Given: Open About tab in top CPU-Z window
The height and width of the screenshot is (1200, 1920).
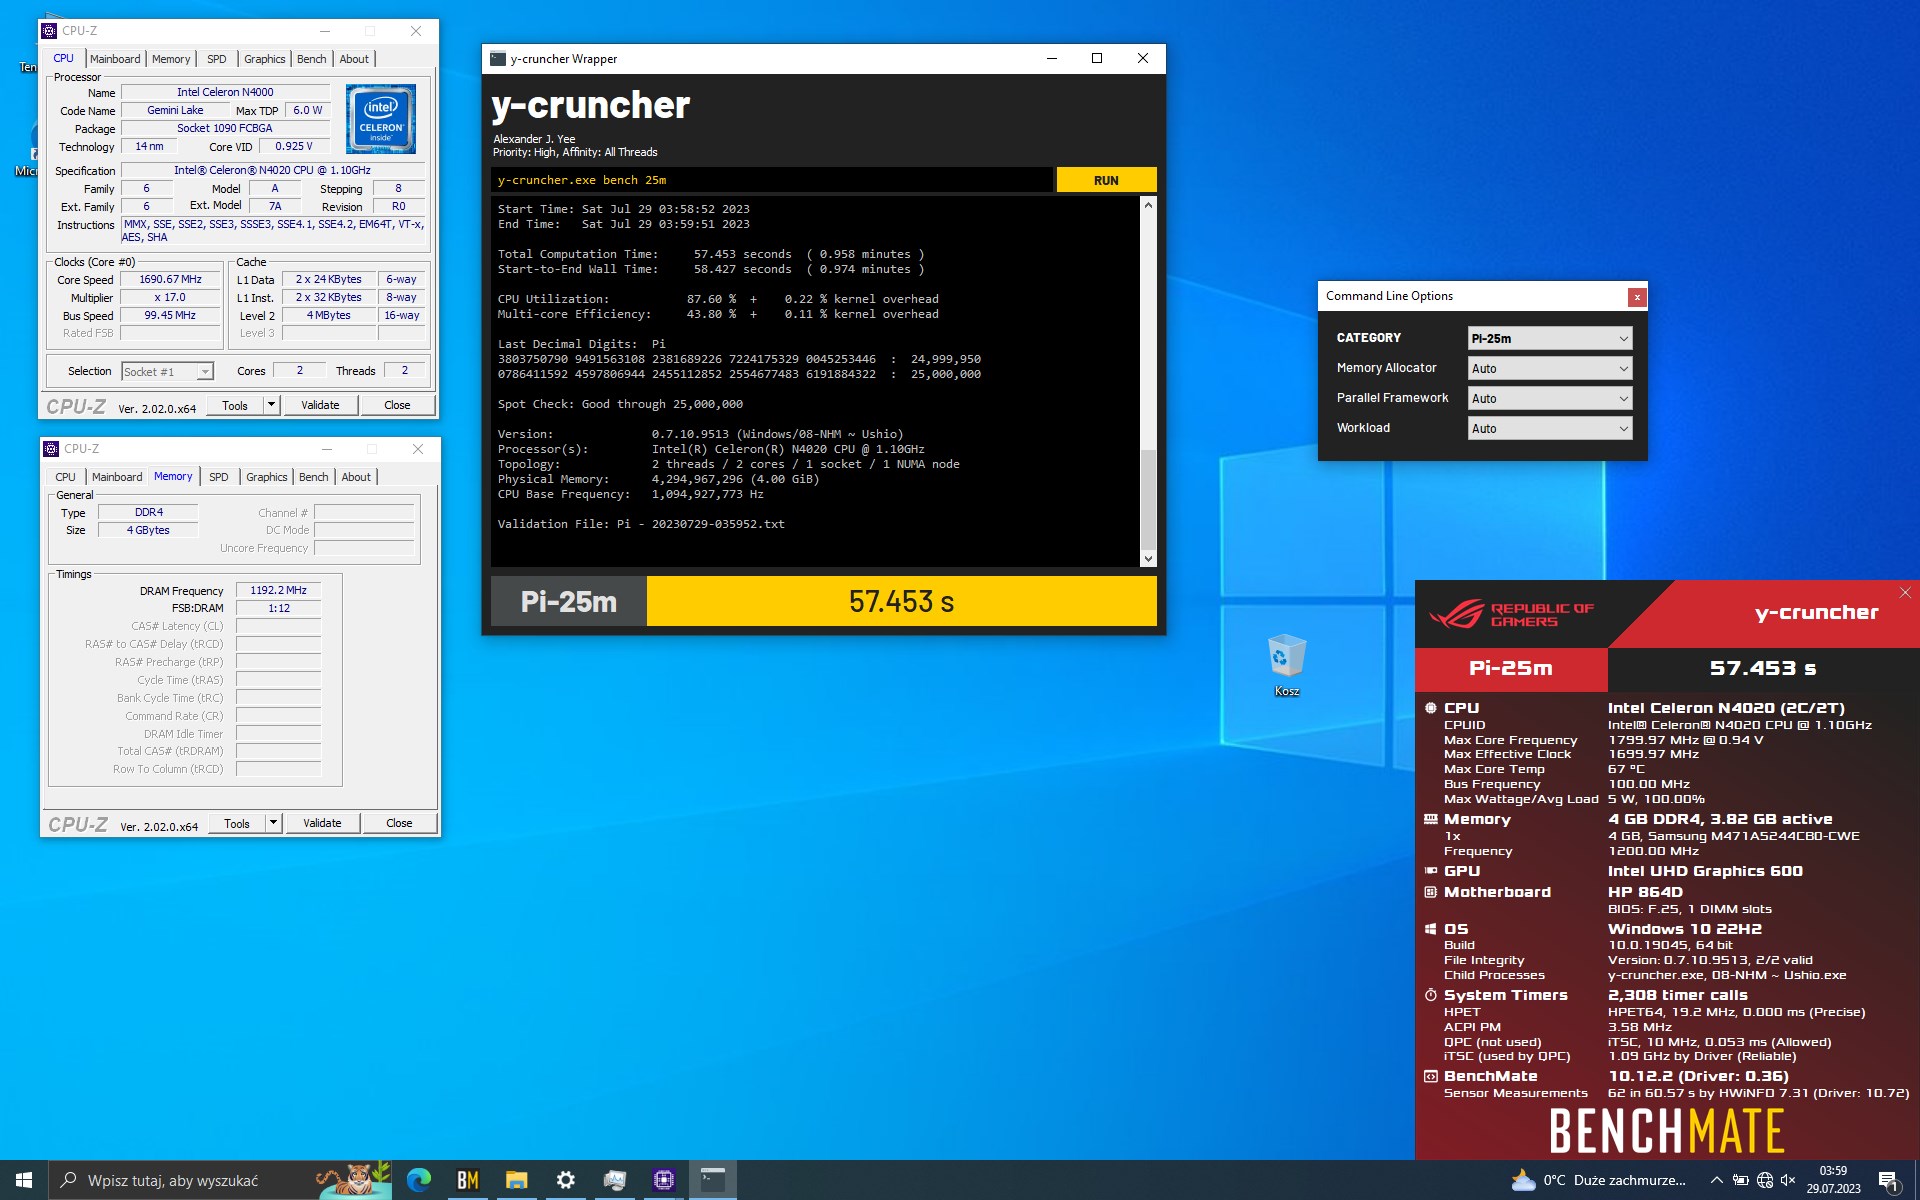Looking at the screenshot, I should click(x=354, y=59).
